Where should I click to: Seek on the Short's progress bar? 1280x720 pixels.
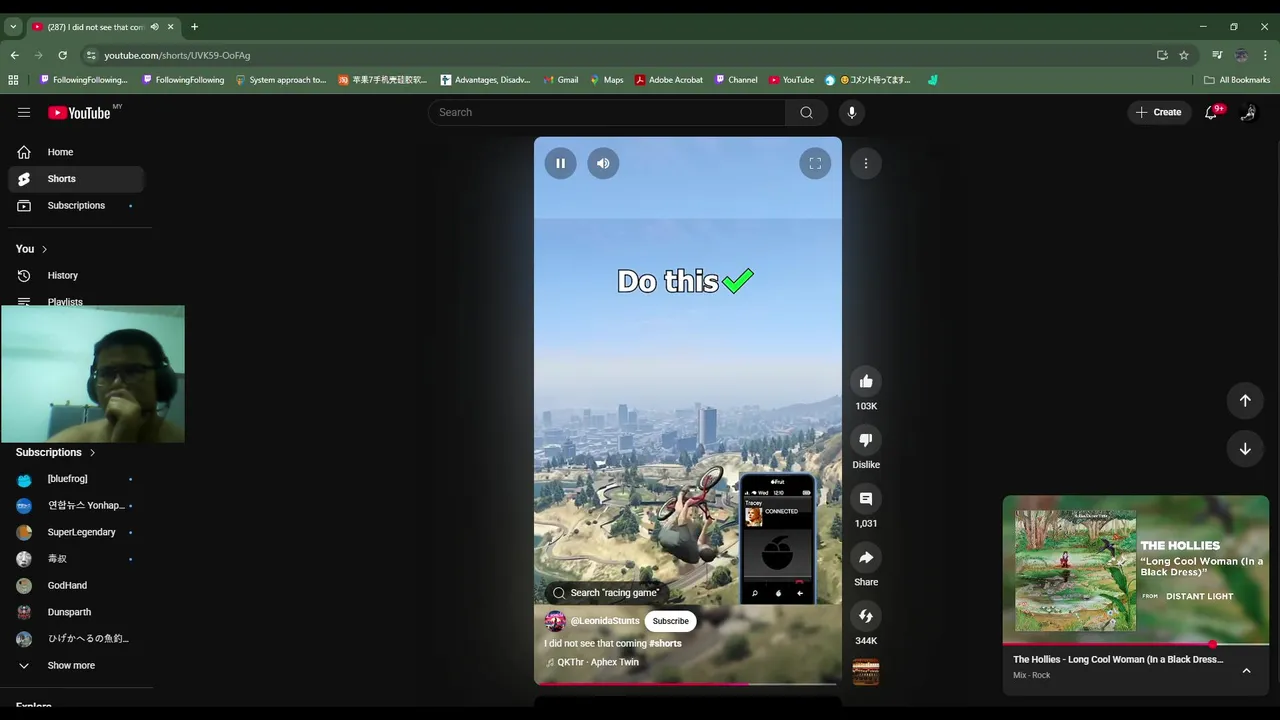(687, 684)
